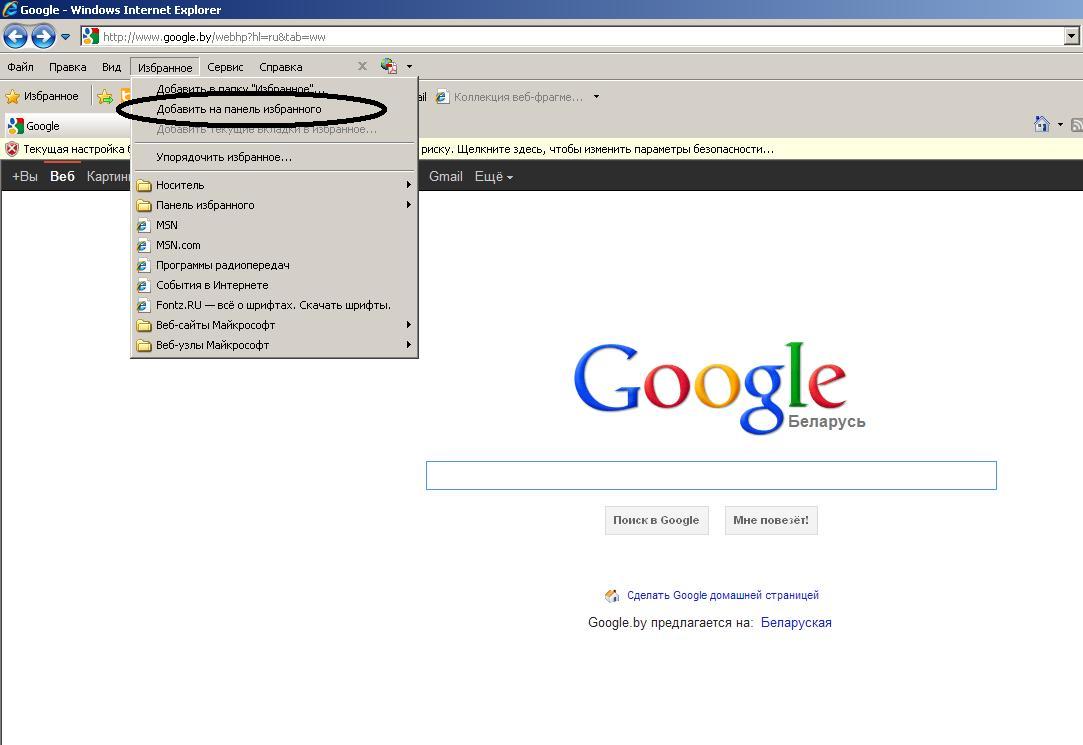Open the Fontz.RU — всё о шрифтах favorite
1083x745 pixels.
(274, 305)
